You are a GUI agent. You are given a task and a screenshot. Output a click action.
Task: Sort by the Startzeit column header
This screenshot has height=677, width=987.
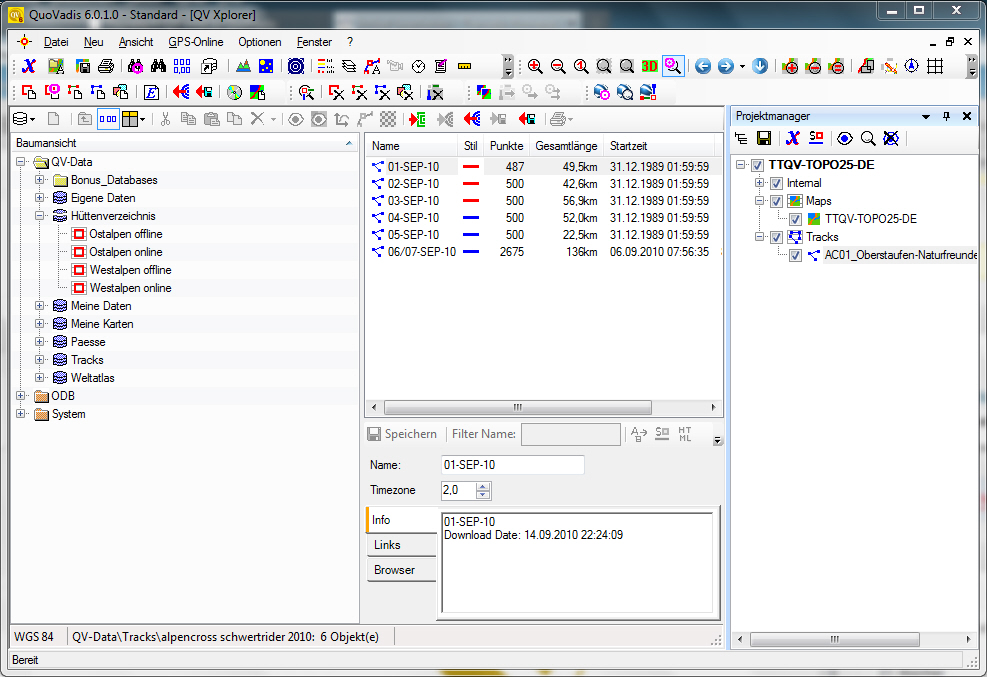(659, 146)
